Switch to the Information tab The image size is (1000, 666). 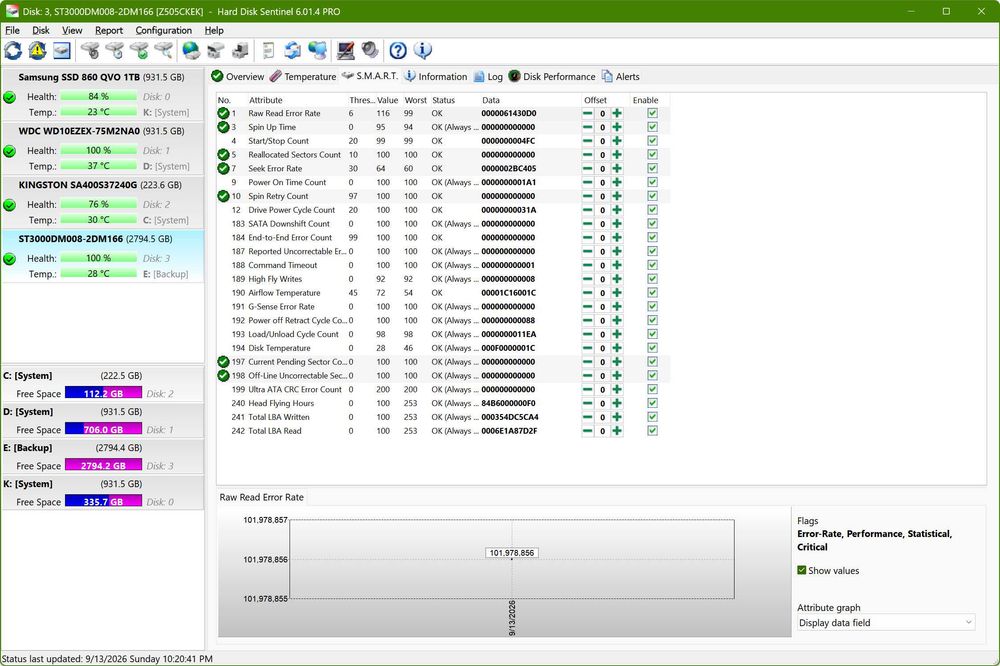click(x=436, y=77)
